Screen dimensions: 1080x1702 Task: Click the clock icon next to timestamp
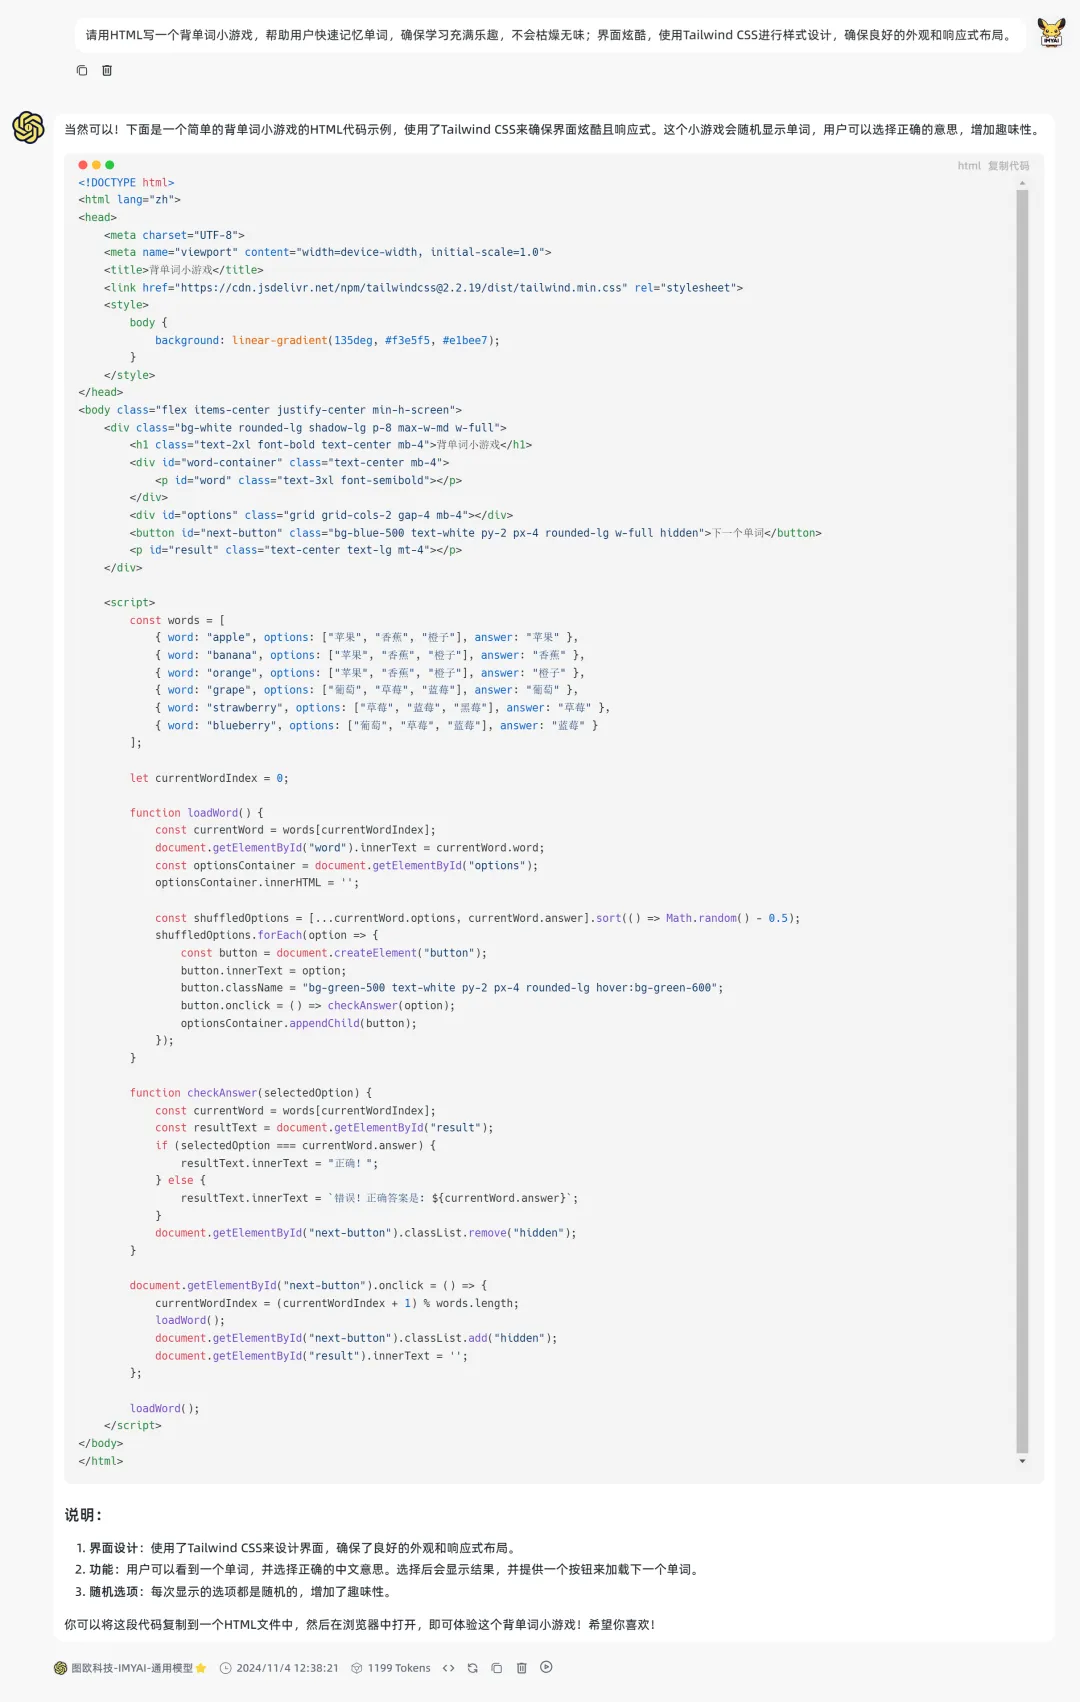[x=225, y=1668]
